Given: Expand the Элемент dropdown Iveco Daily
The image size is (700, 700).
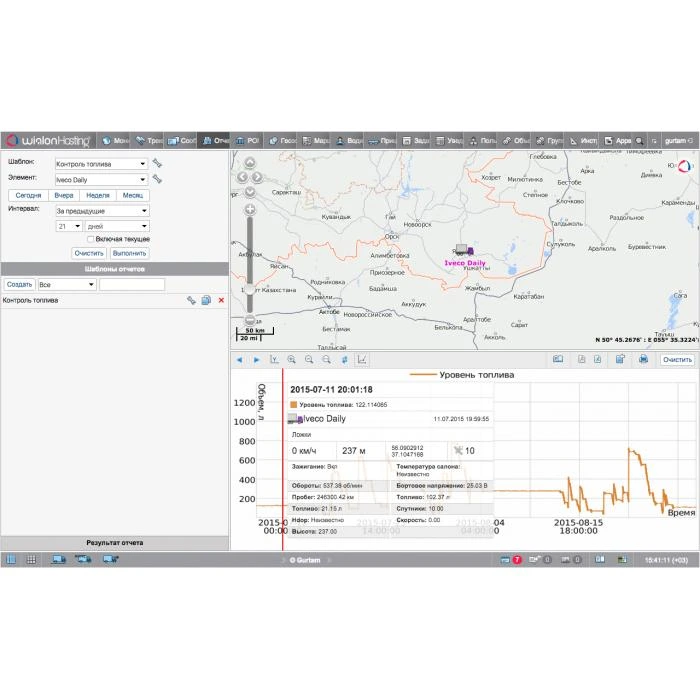Looking at the screenshot, I should [x=101, y=179].
